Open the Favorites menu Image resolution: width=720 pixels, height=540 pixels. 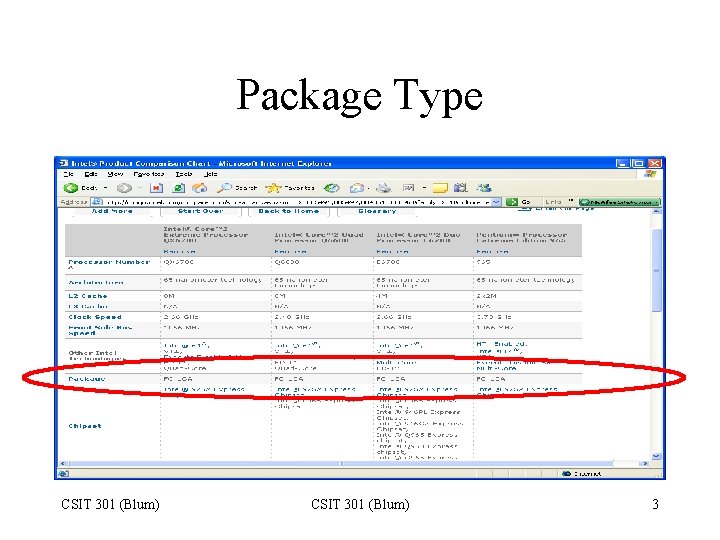149,174
